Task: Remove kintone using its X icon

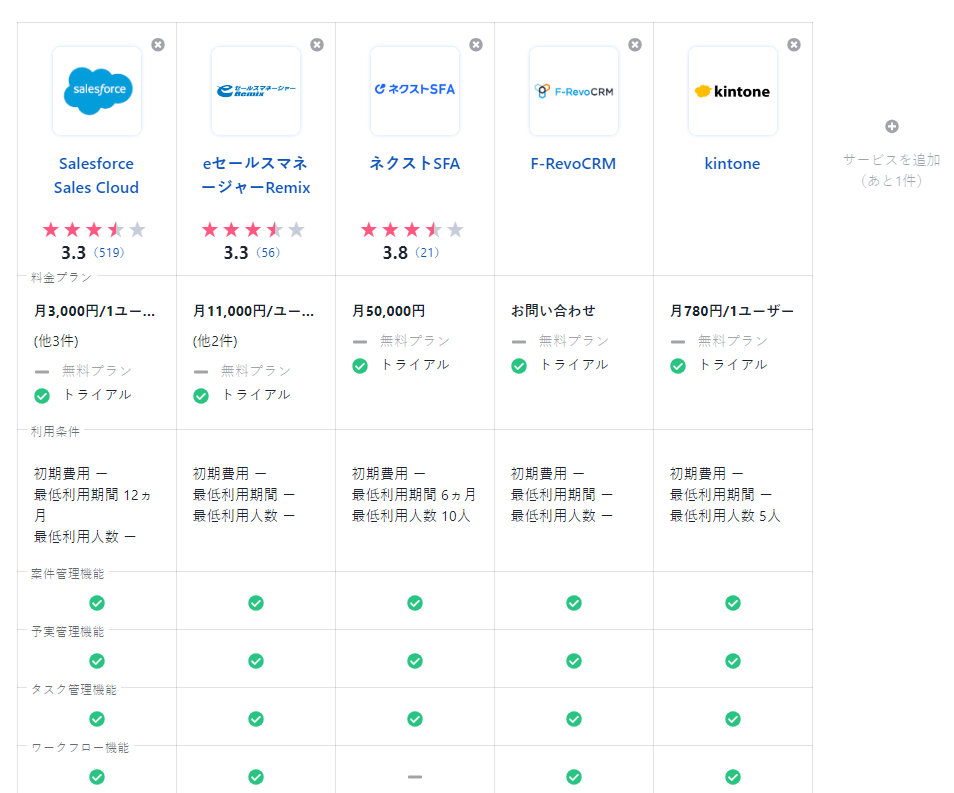Action: pyautogui.click(x=794, y=45)
